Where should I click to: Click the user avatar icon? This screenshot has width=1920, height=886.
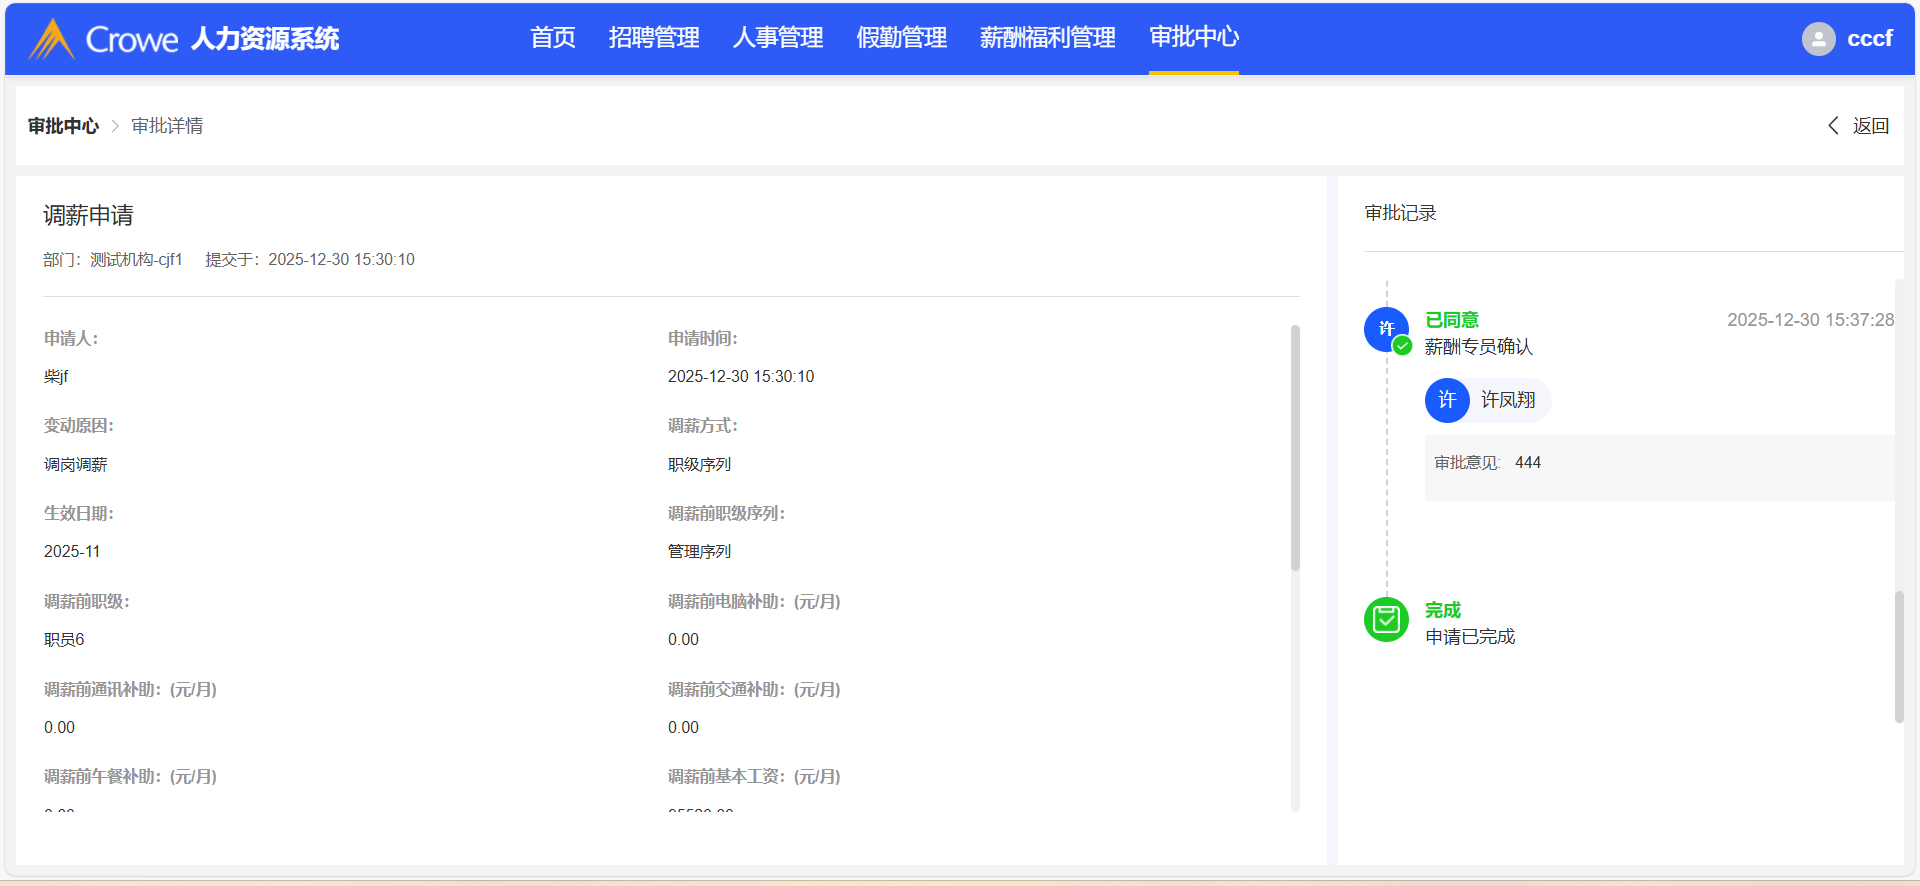coord(1818,39)
